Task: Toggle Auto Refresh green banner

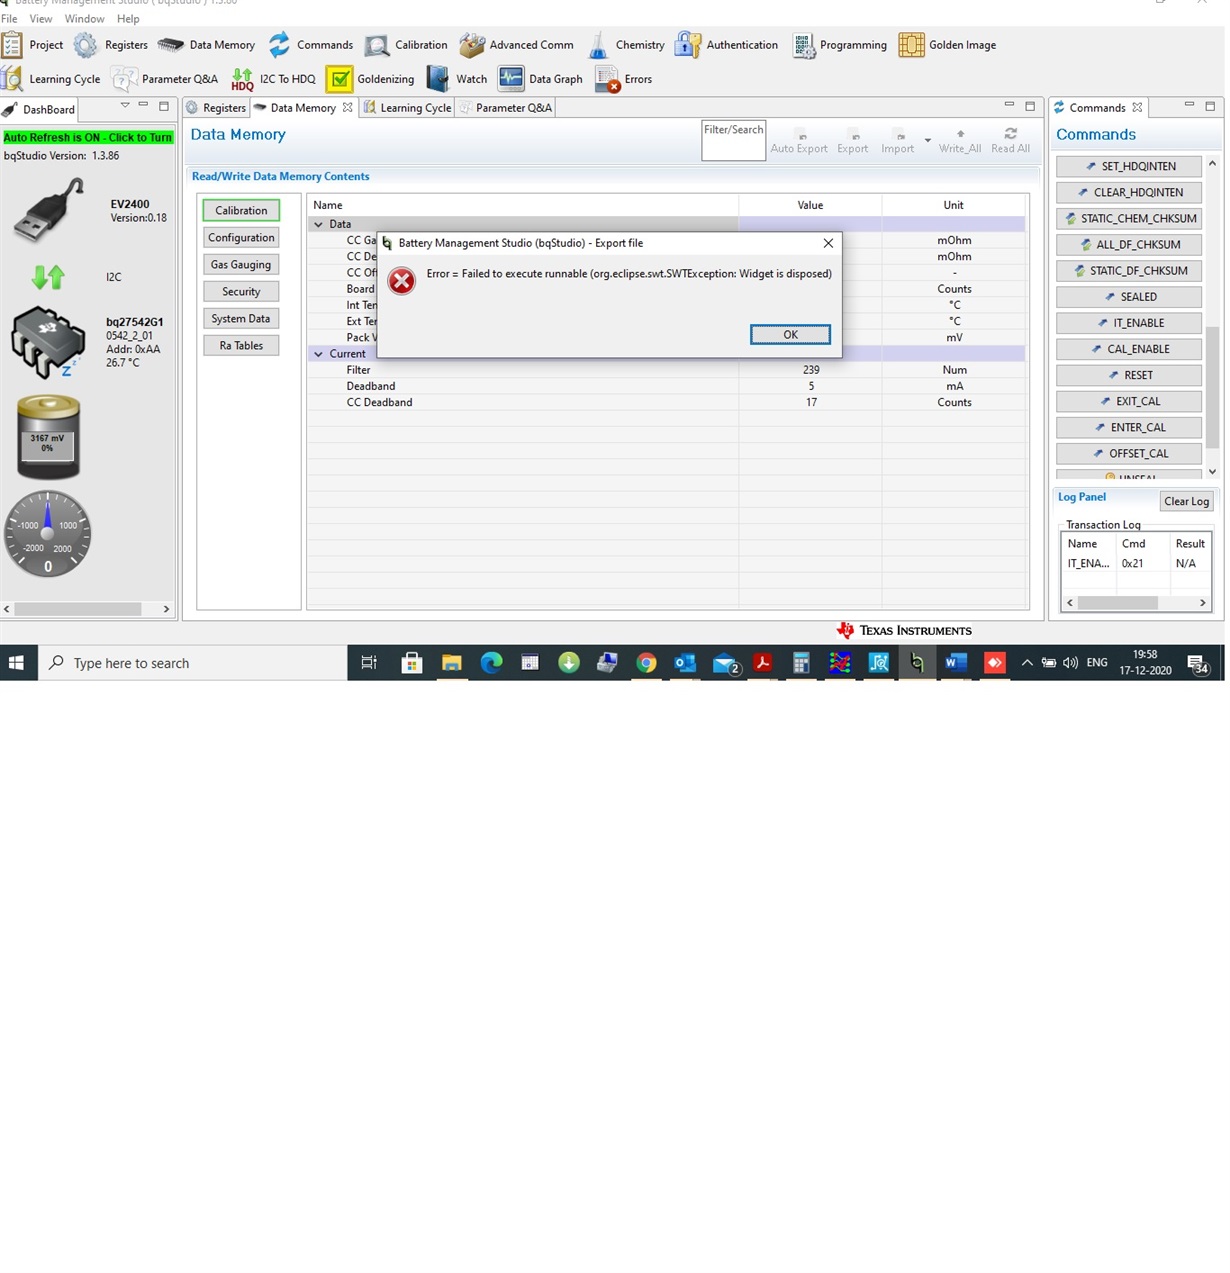Action: click(88, 137)
